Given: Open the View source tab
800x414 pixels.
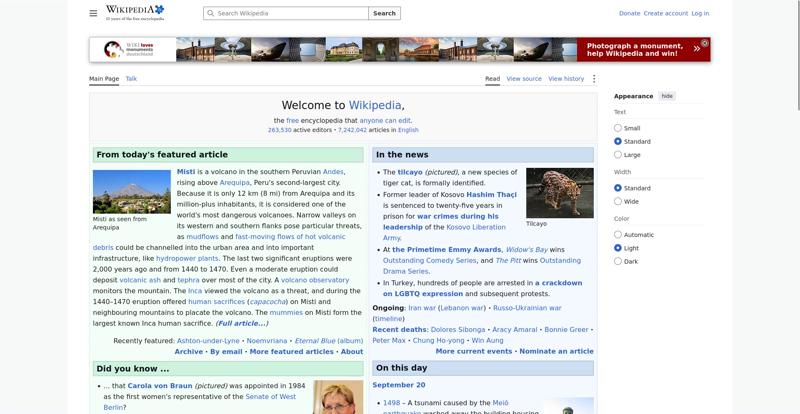Looking at the screenshot, I should coord(524,79).
